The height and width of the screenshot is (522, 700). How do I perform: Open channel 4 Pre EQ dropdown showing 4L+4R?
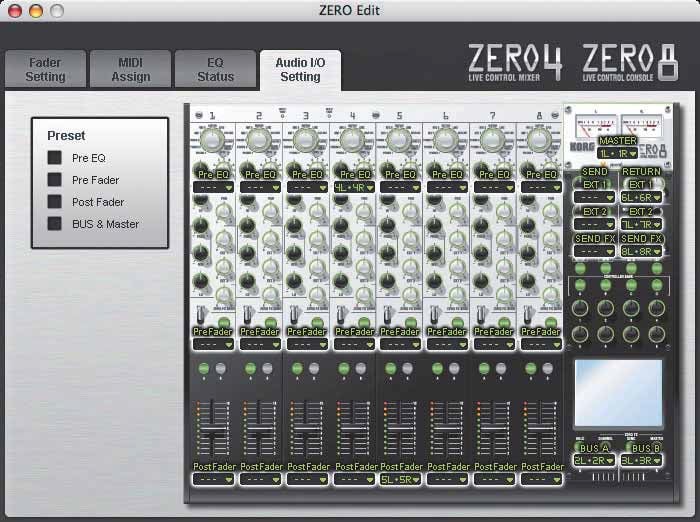click(354, 188)
